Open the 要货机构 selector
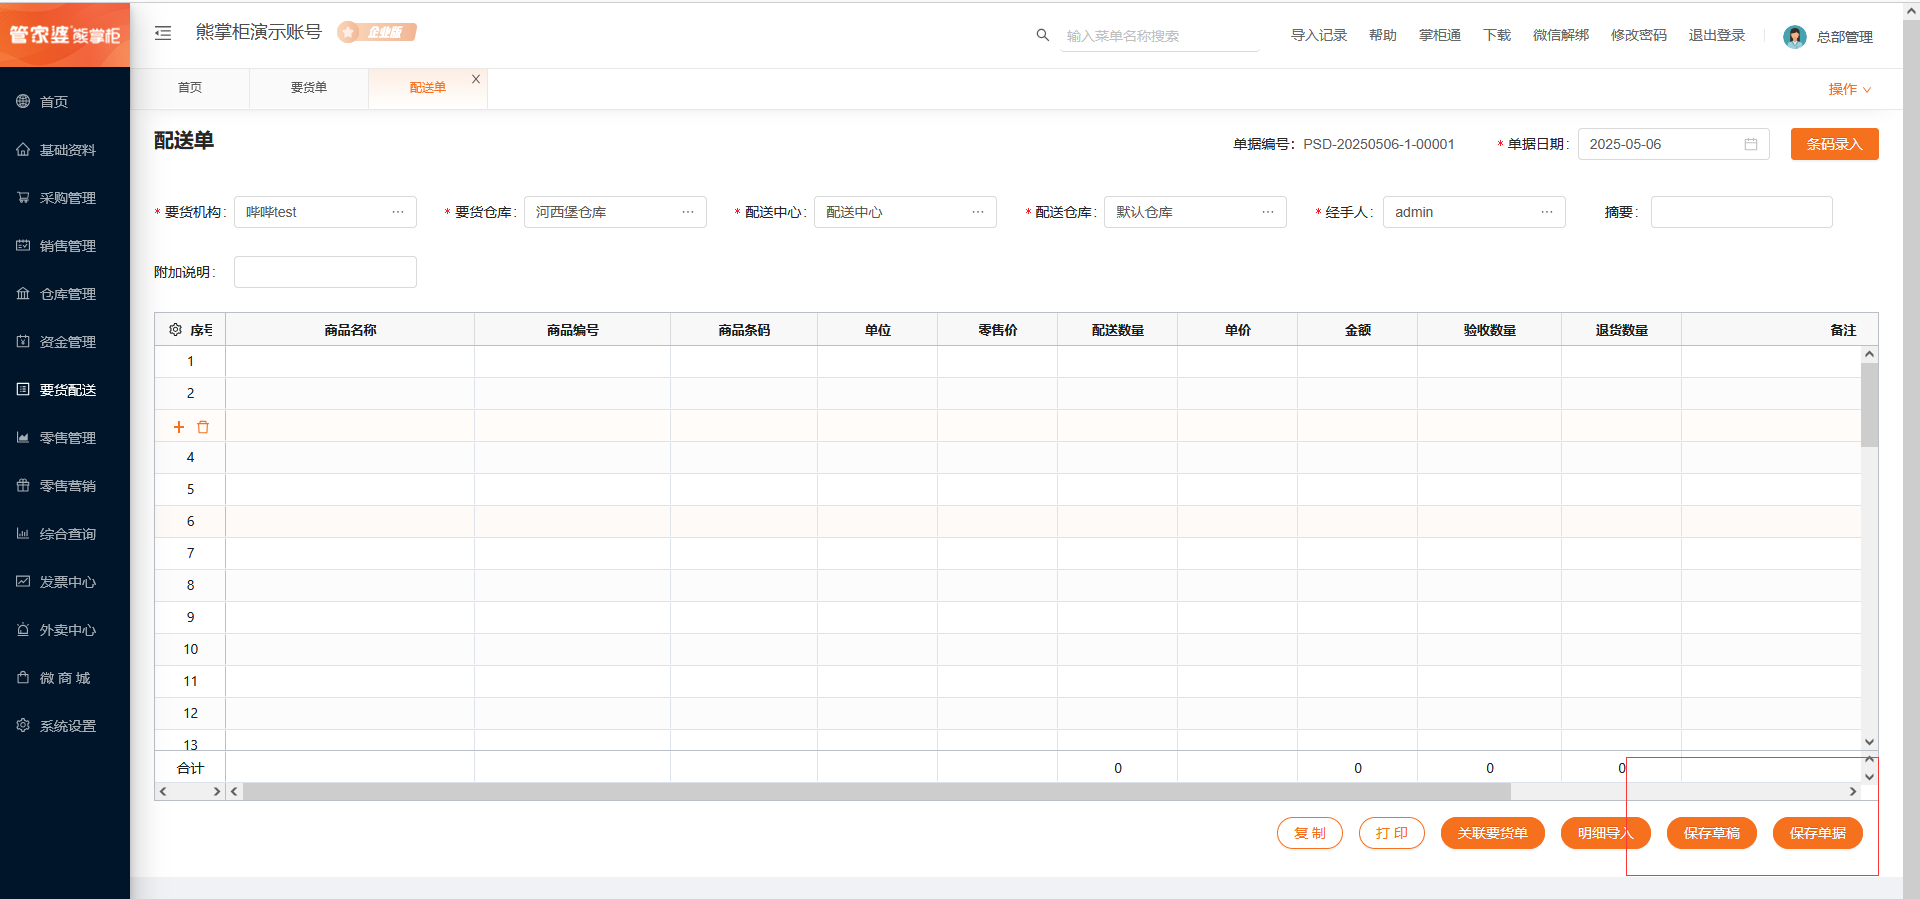The width and height of the screenshot is (1920, 899). tap(397, 212)
